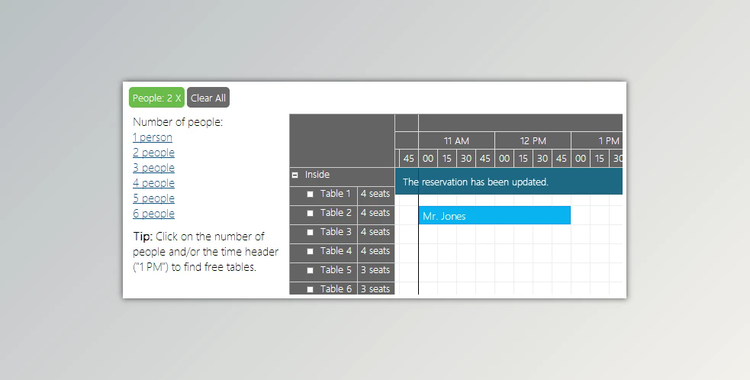This screenshot has height=380, width=750.
Task: Click the 12 PM time header
Action: (x=533, y=141)
